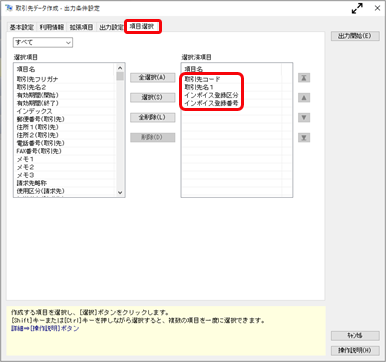Open the すべて category dropdown
Viewport: 386px width, 362px height.
(43, 42)
